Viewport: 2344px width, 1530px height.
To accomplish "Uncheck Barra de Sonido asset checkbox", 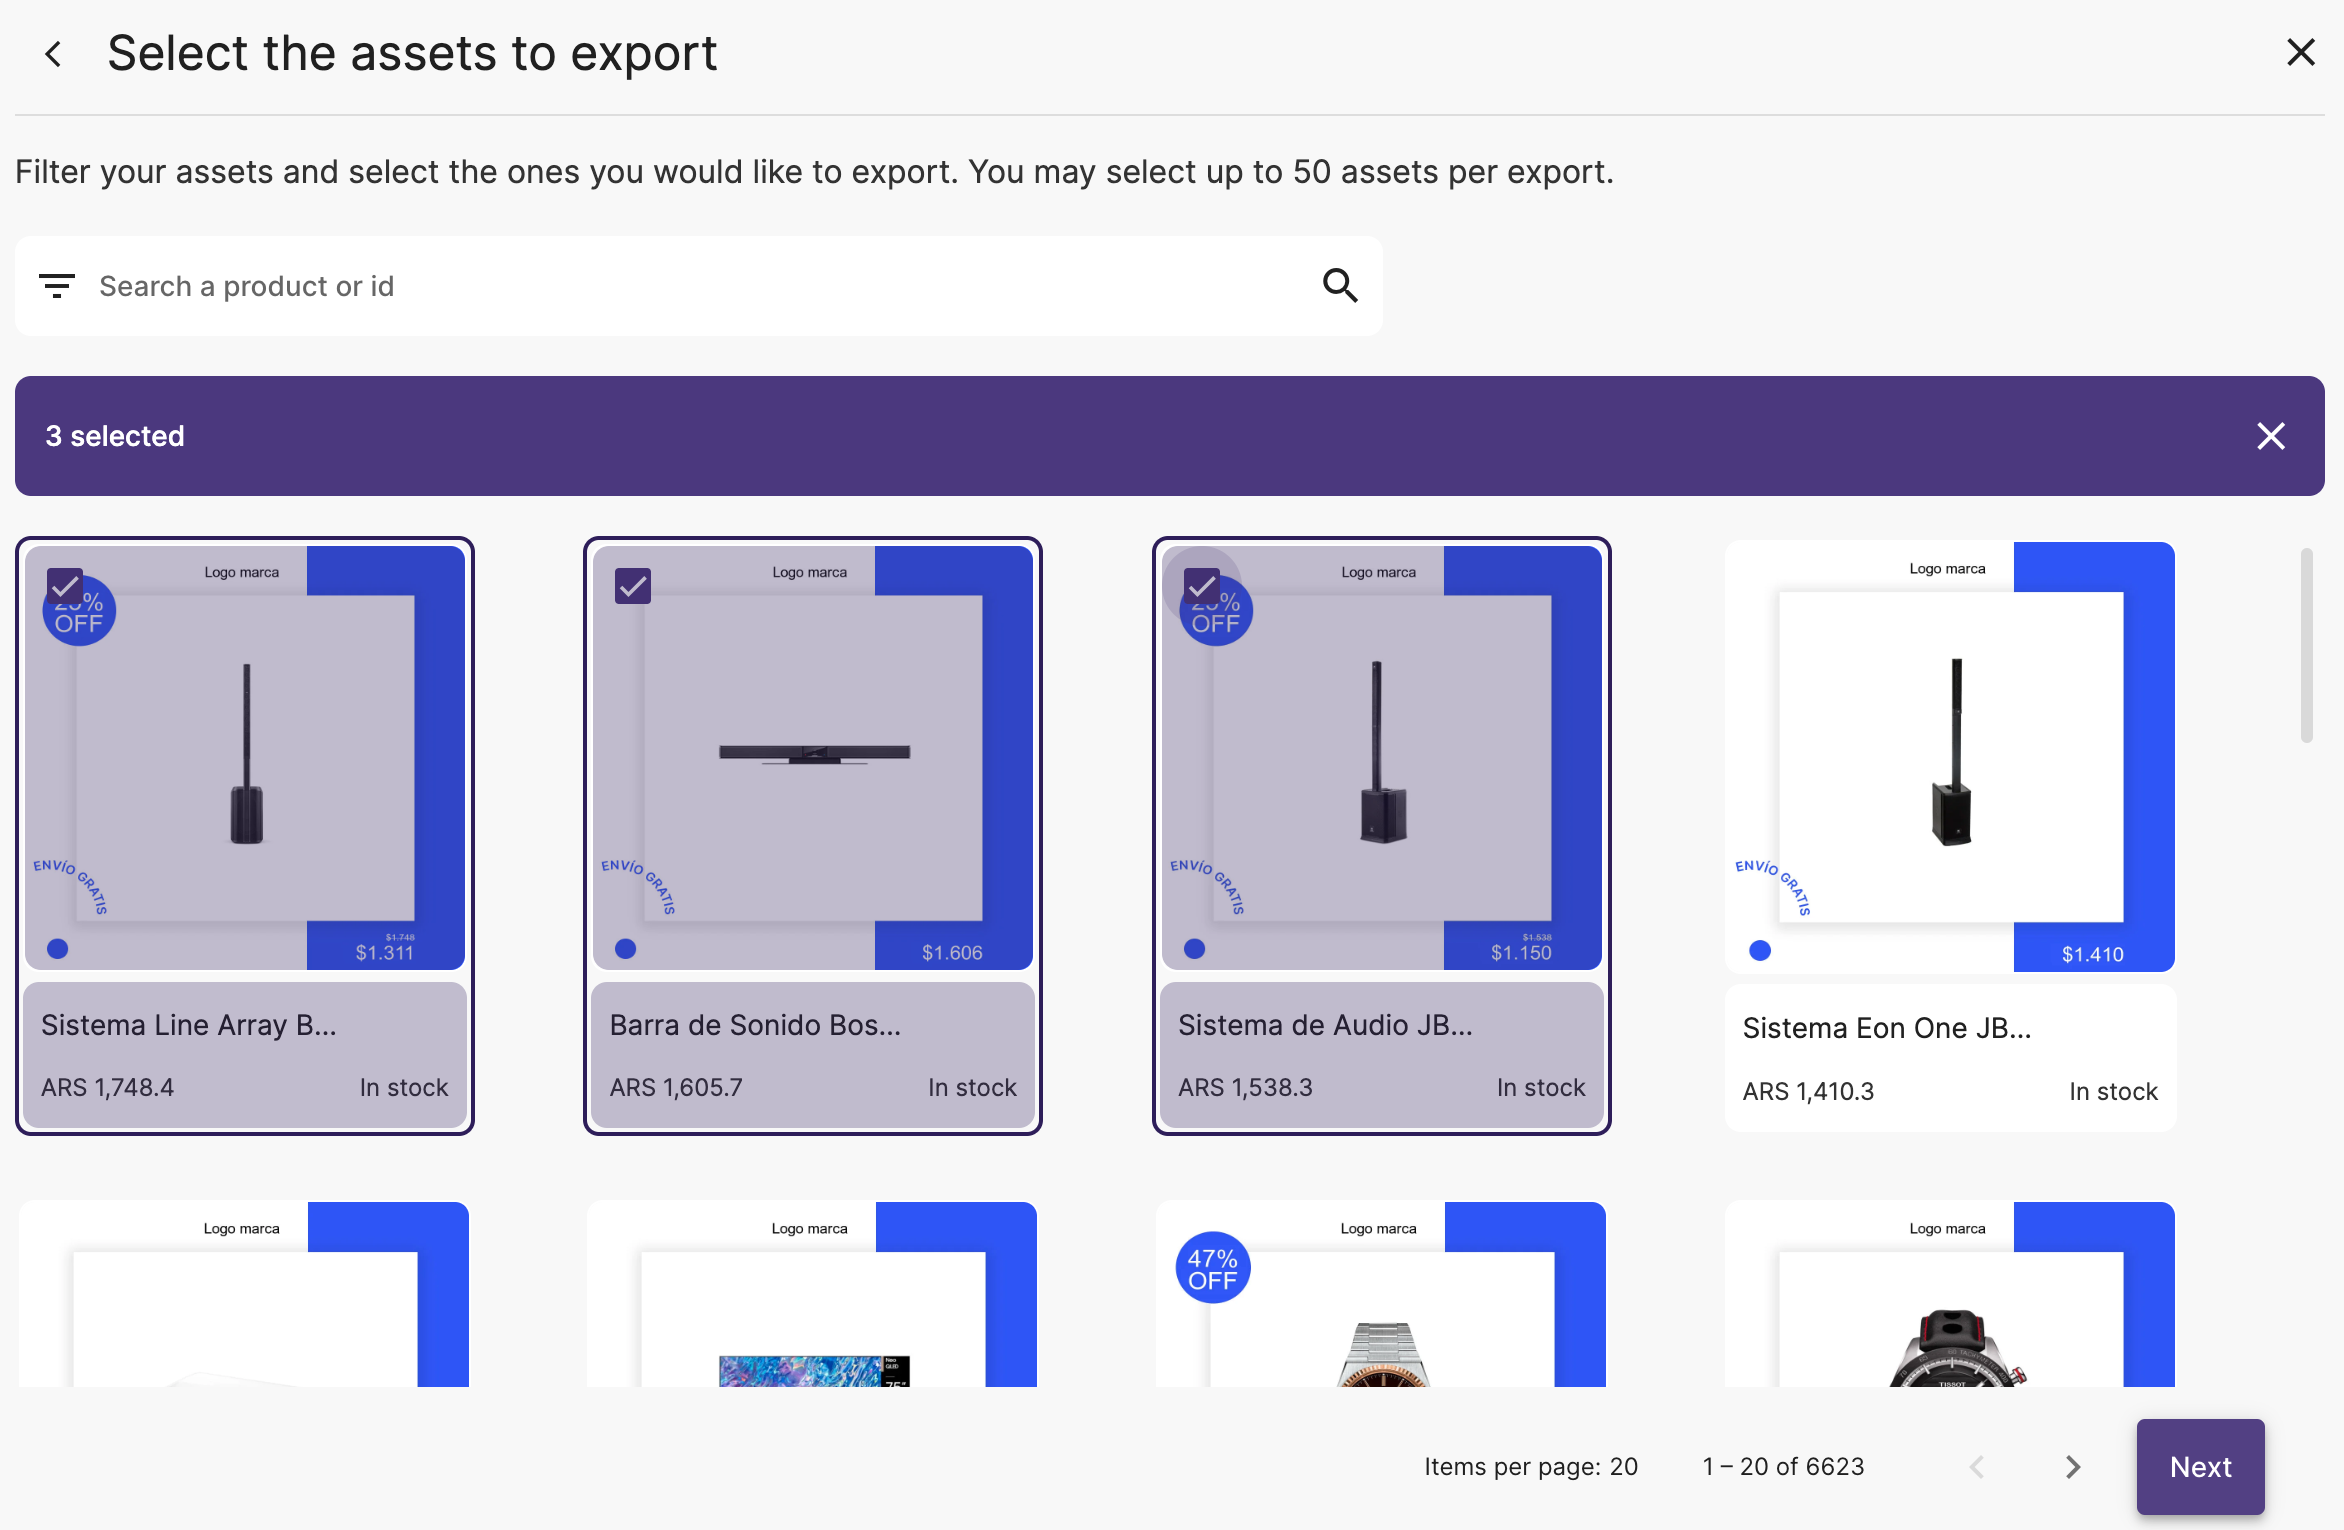I will (x=633, y=586).
